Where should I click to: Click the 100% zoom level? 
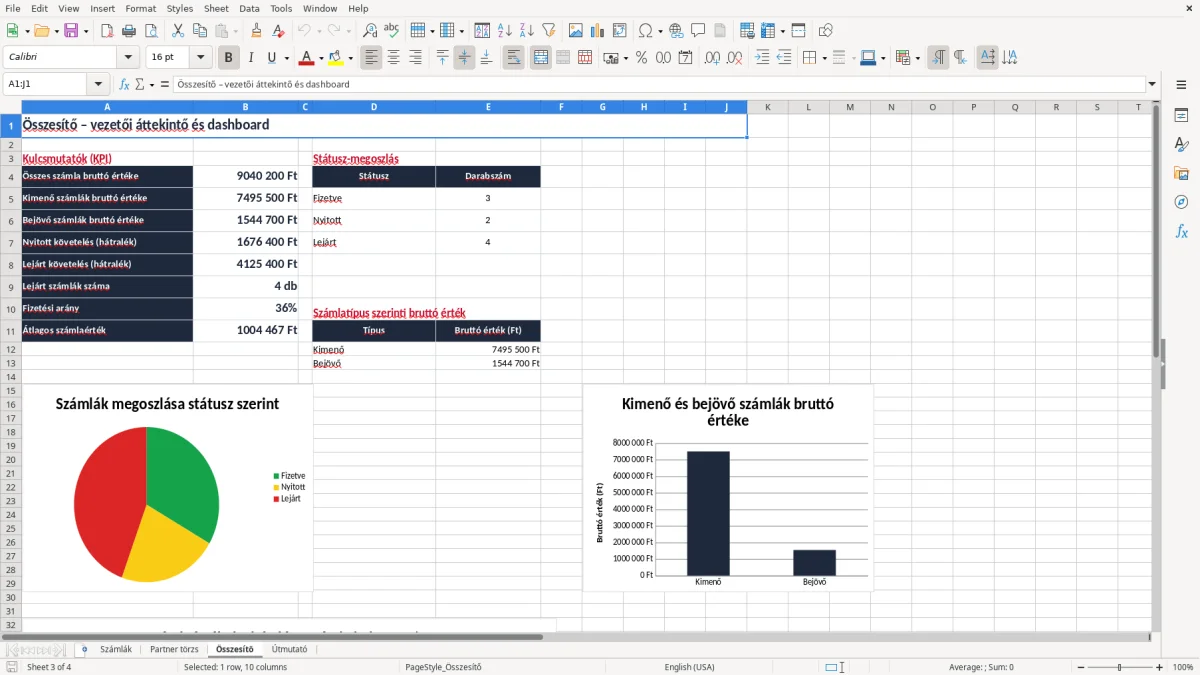(x=1182, y=667)
